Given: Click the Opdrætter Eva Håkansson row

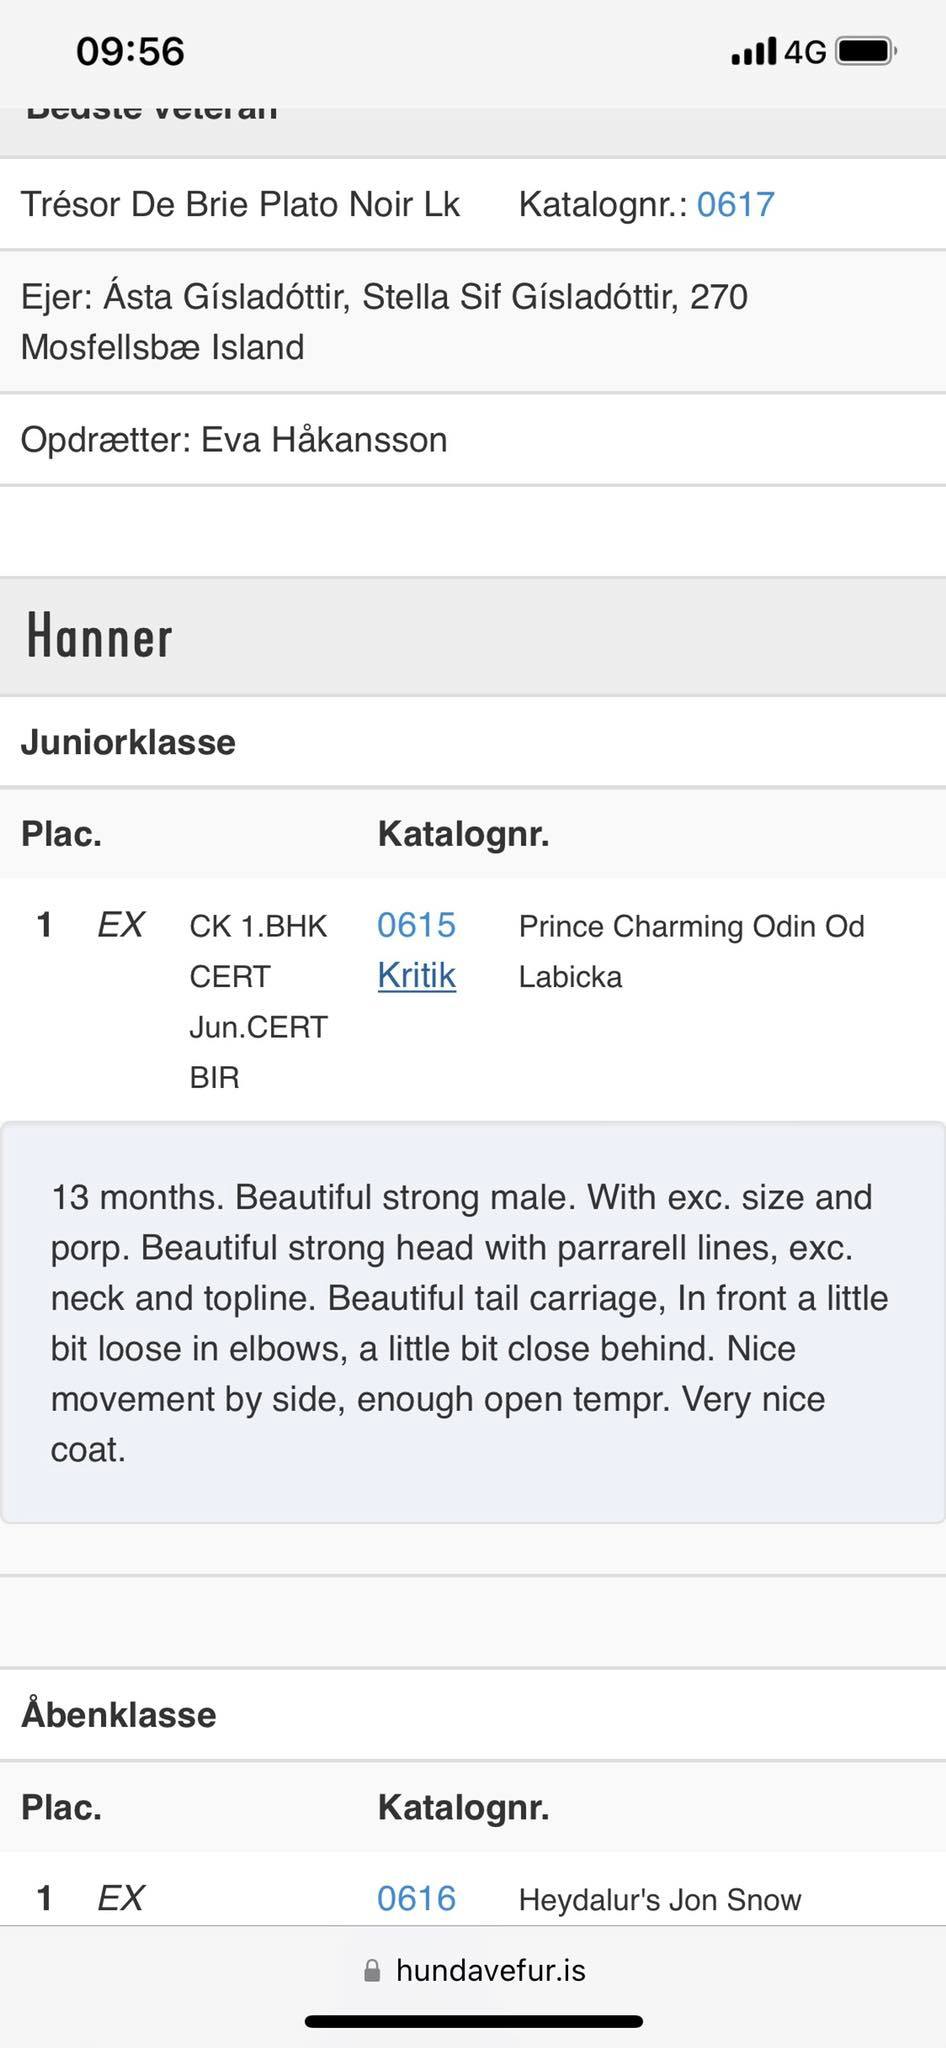Looking at the screenshot, I should pos(473,439).
